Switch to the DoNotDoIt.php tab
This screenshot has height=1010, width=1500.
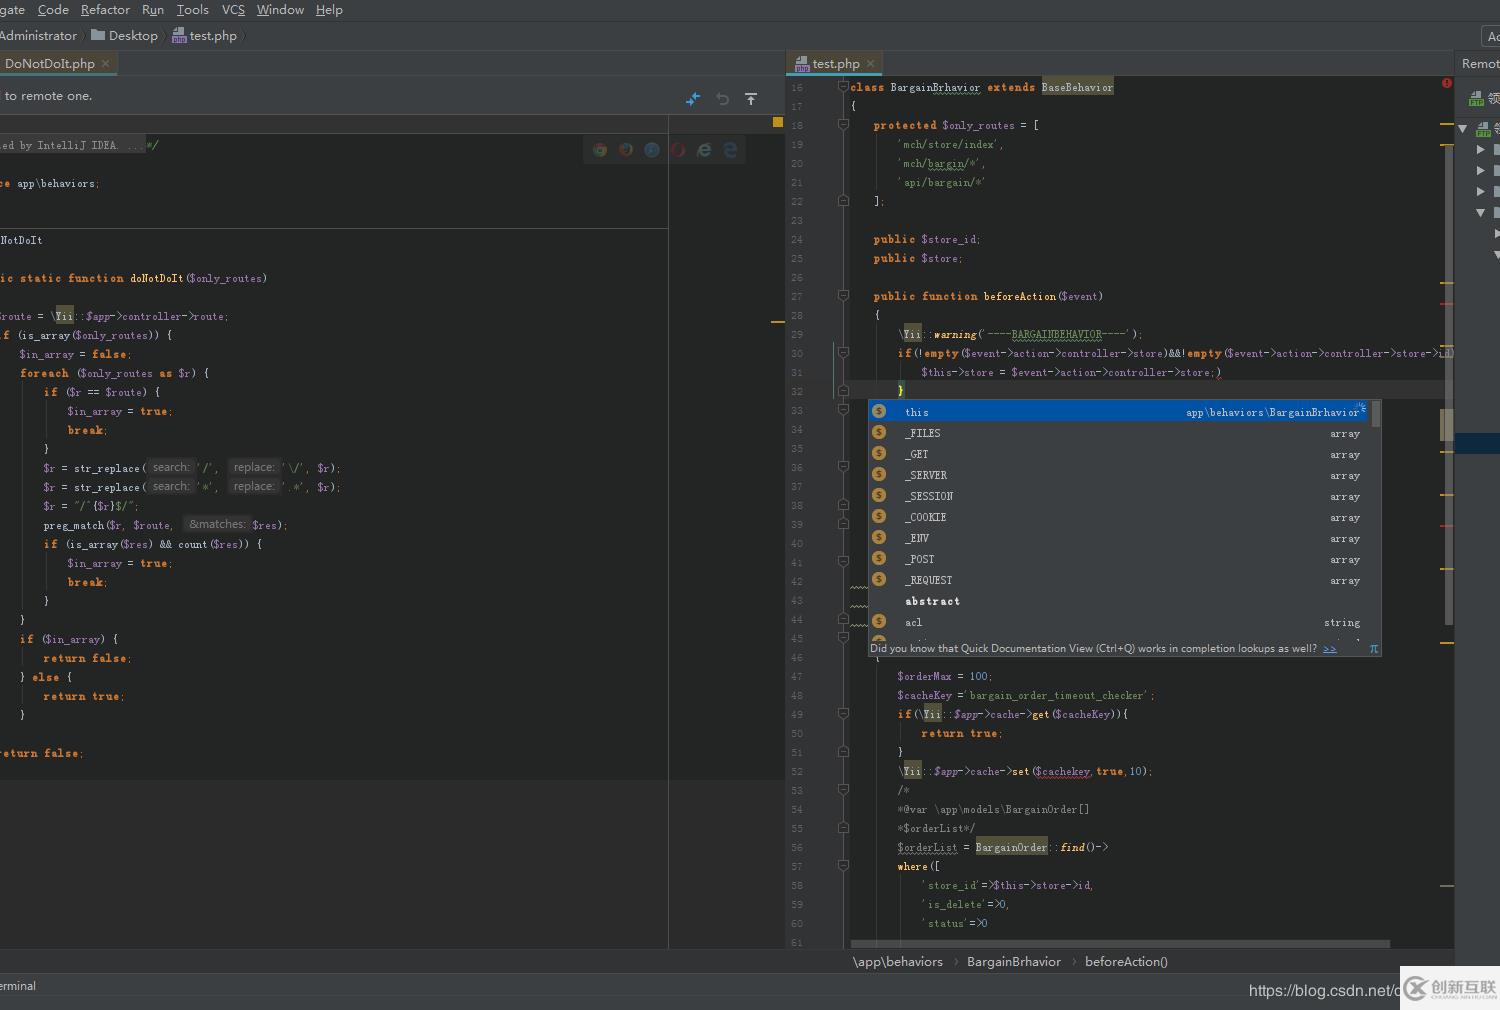pos(50,63)
